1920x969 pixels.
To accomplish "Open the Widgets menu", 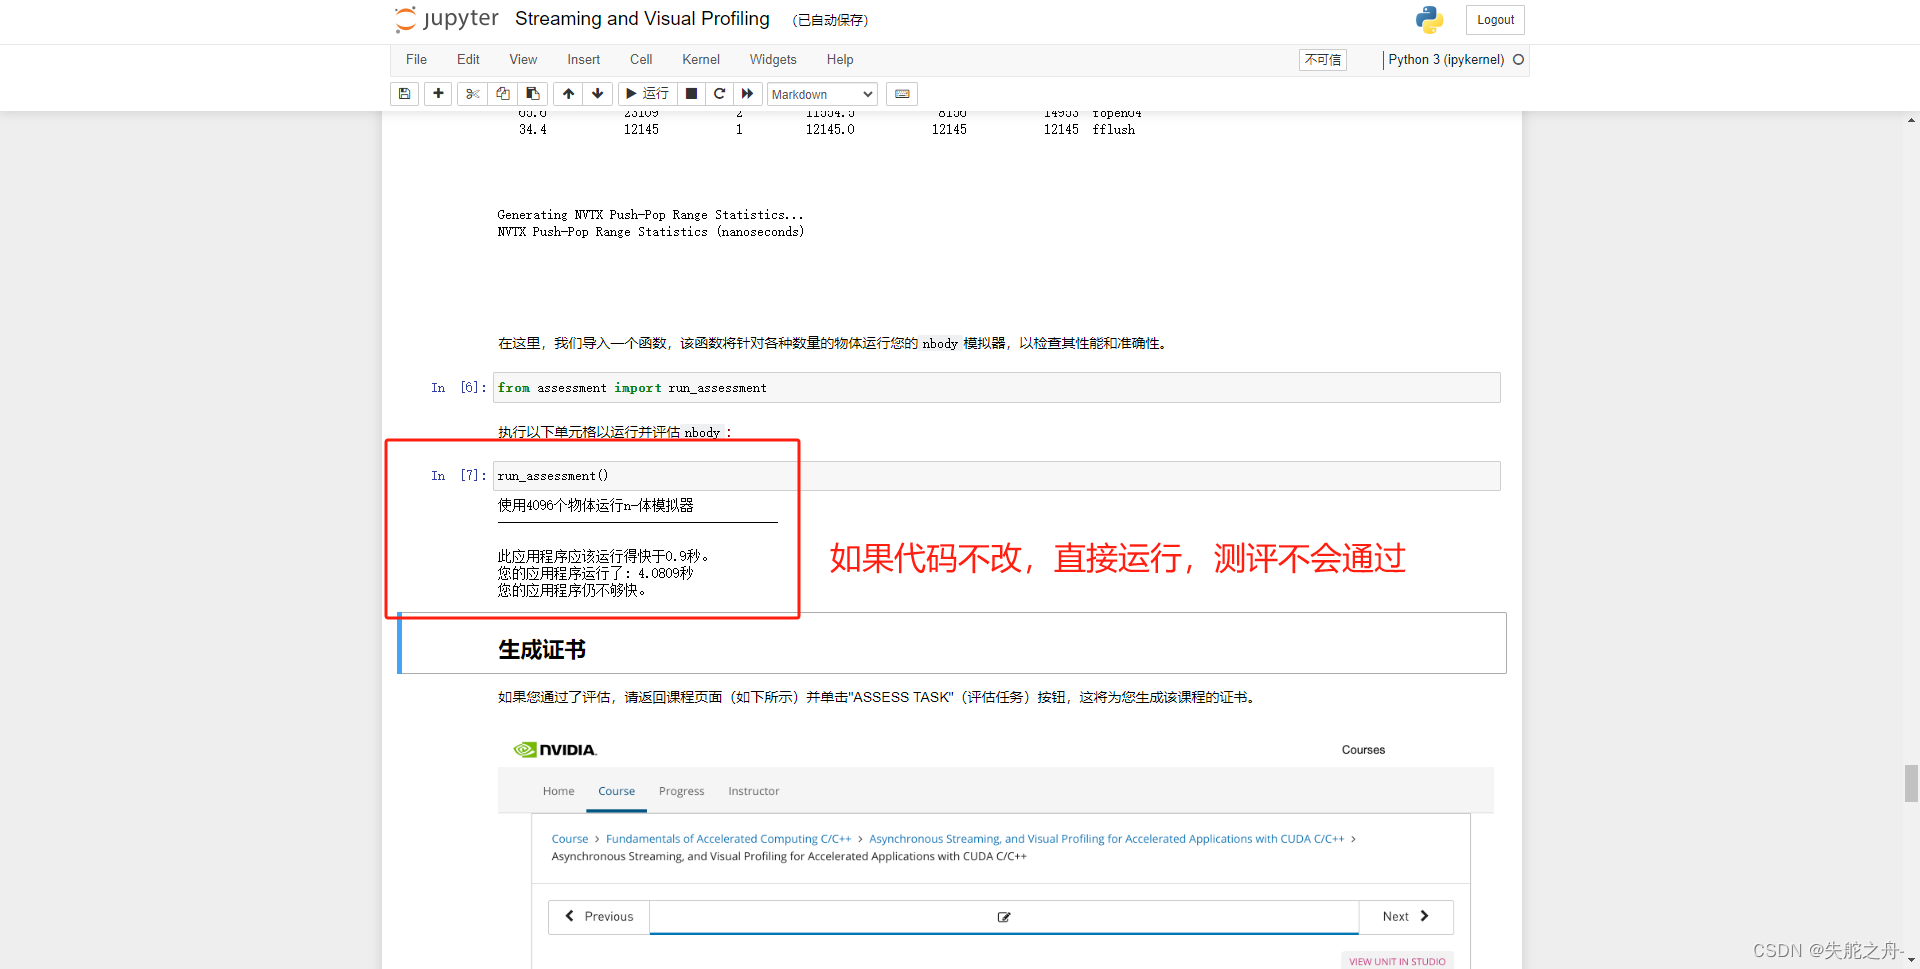I will tap(773, 60).
